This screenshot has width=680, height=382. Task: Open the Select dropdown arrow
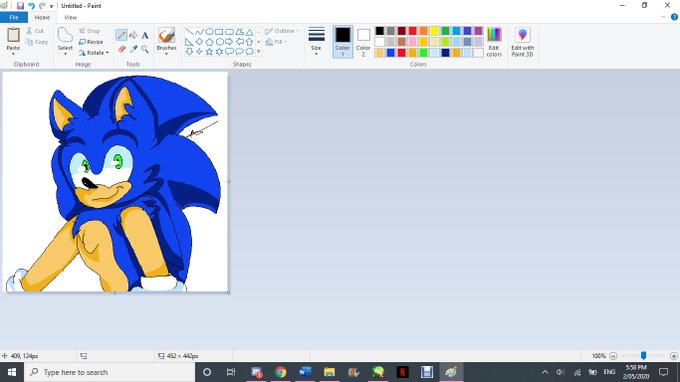pos(65,54)
